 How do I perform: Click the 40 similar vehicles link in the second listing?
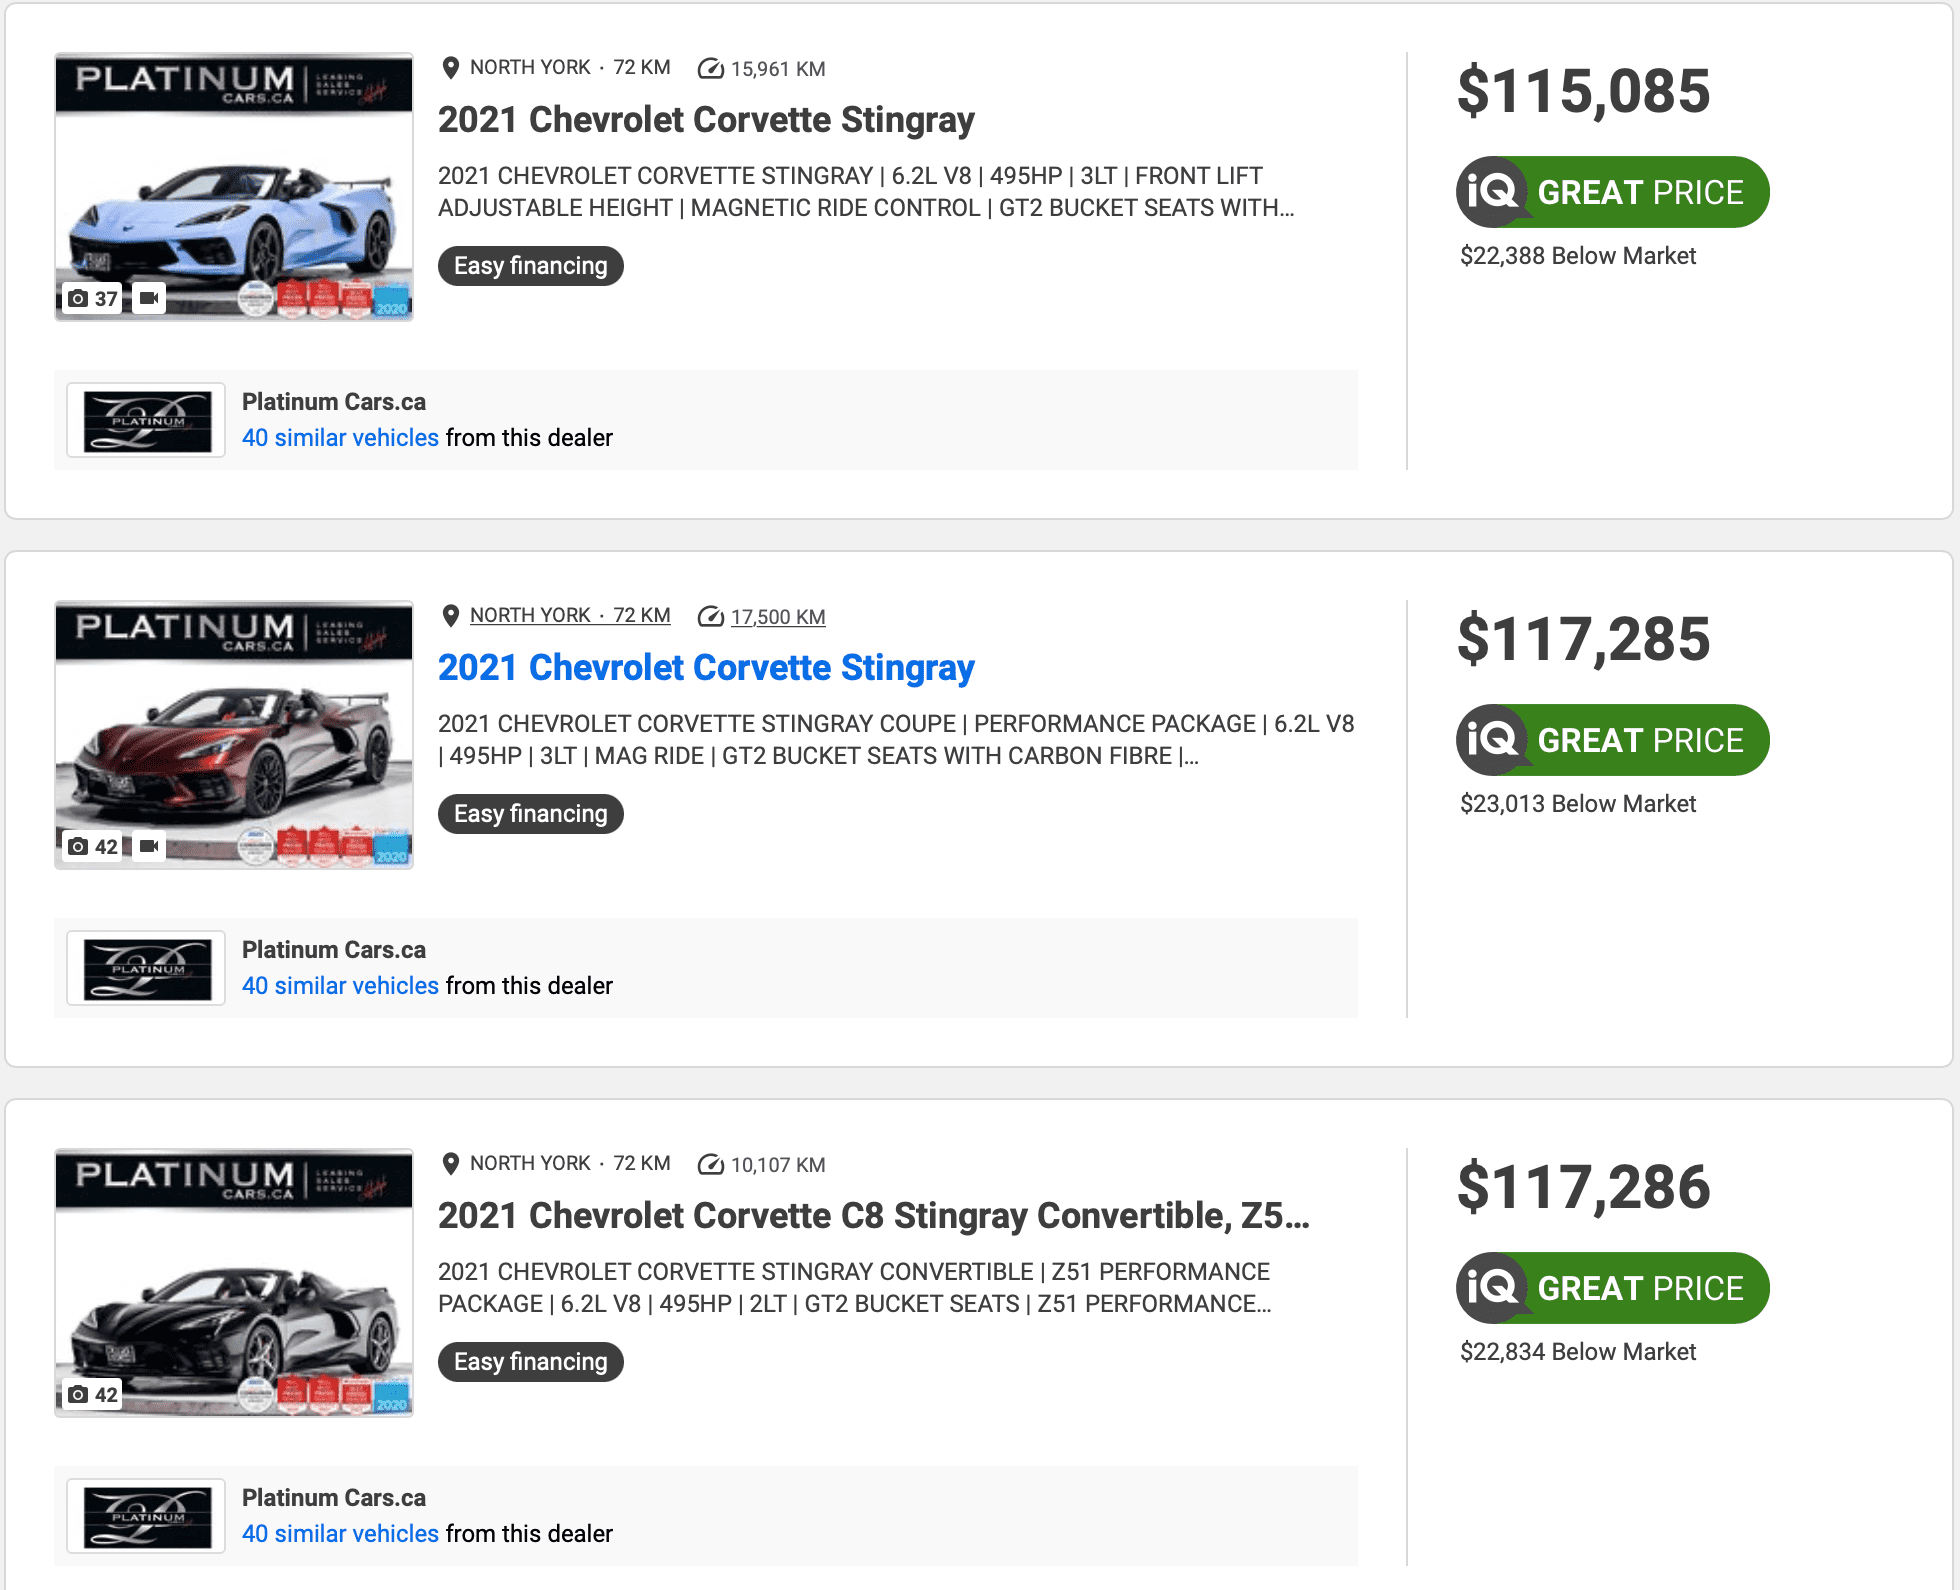[340, 986]
